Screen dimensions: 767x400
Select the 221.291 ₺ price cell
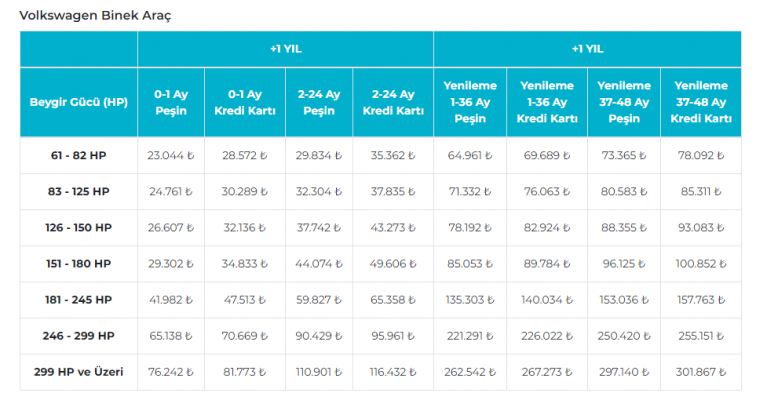coord(470,336)
